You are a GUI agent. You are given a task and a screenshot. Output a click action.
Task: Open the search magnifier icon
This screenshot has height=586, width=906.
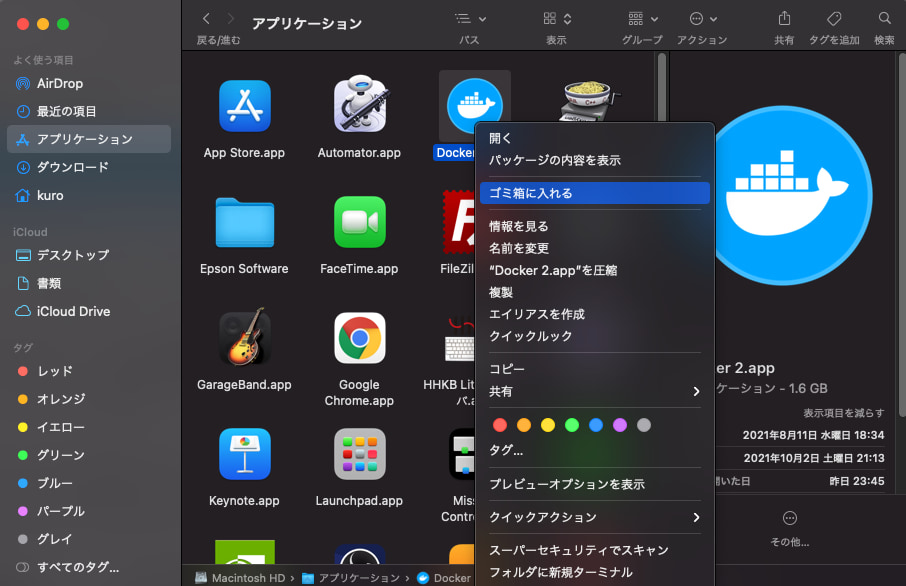click(x=885, y=18)
